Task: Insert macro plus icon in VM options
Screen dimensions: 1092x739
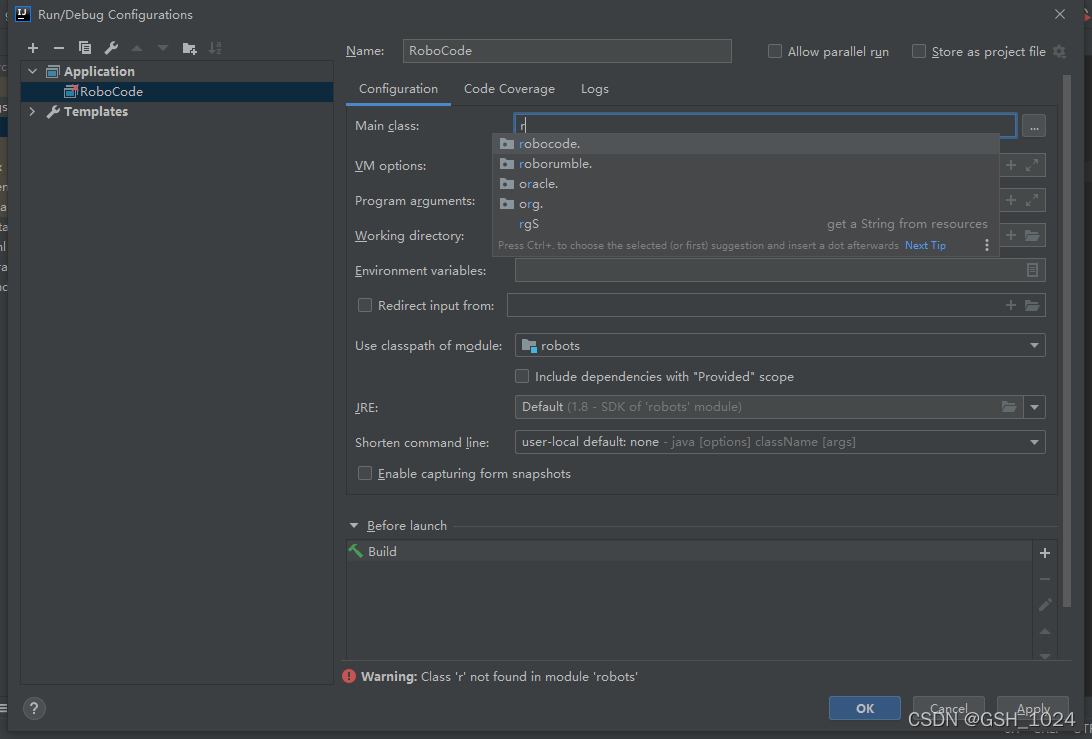Action: tap(1011, 165)
